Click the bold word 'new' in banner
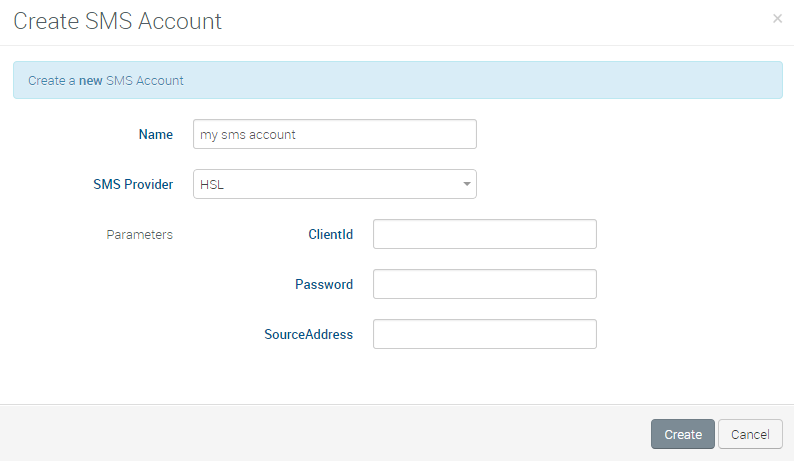Image resolution: width=794 pixels, height=461 pixels. click(x=91, y=80)
